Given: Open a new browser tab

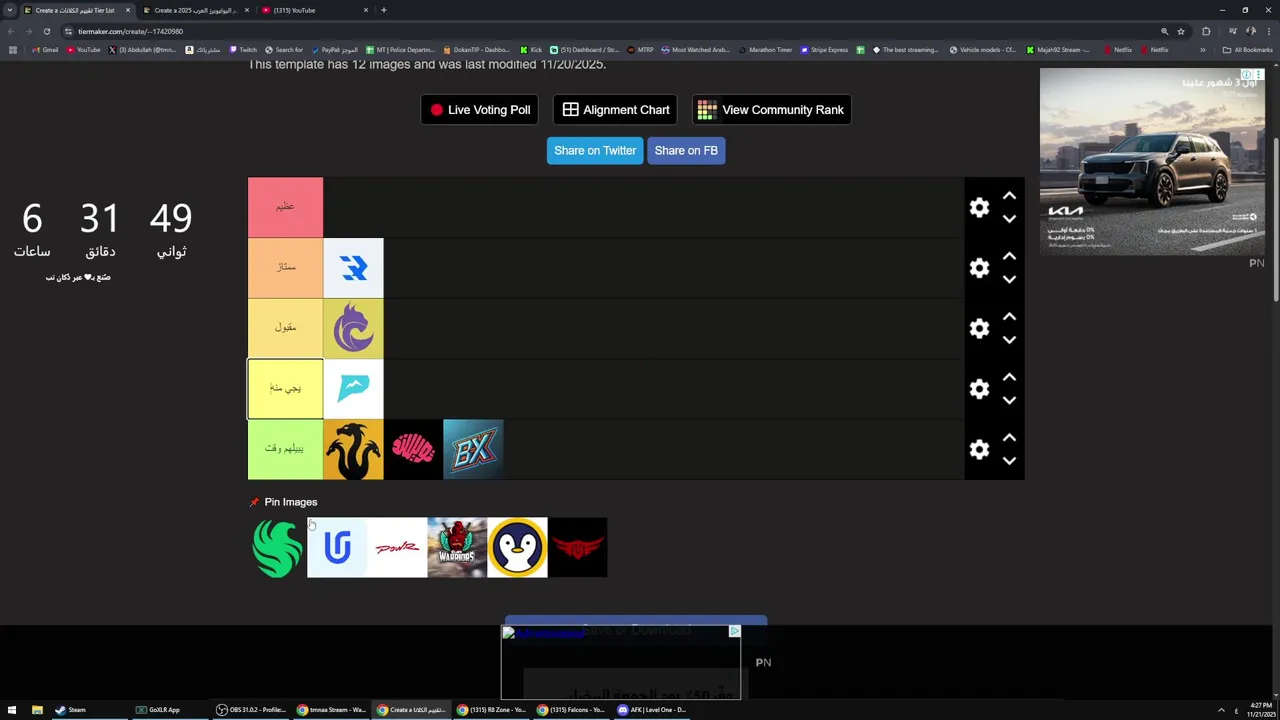Looking at the screenshot, I should (x=384, y=10).
